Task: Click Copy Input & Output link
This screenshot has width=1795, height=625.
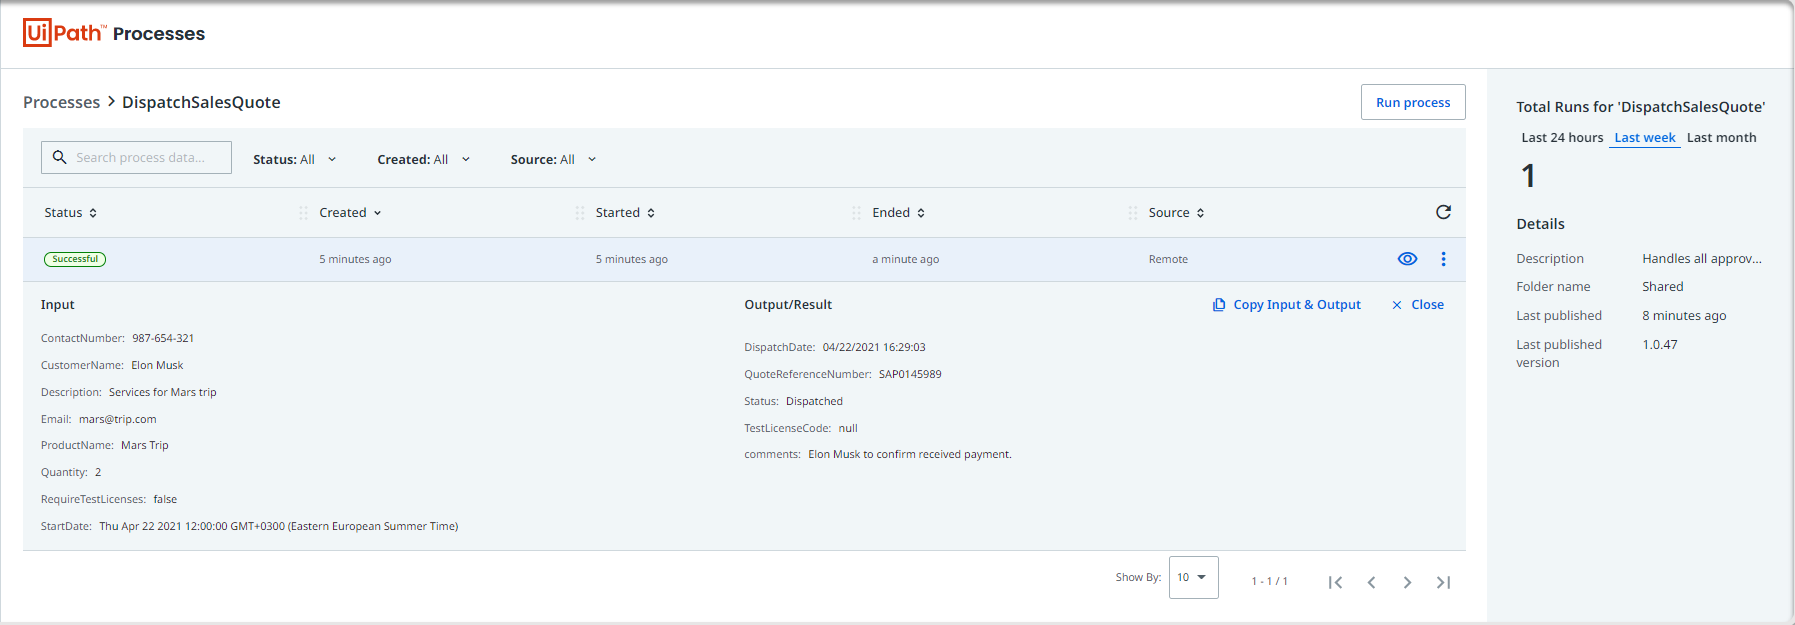Action: coord(1287,305)
